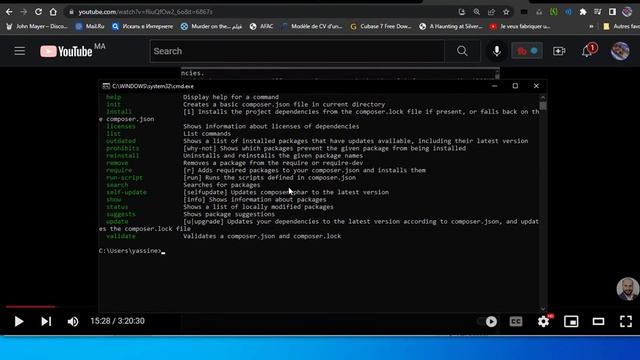
Task: Click the YouTube search magnifier button
Action: 462,51
